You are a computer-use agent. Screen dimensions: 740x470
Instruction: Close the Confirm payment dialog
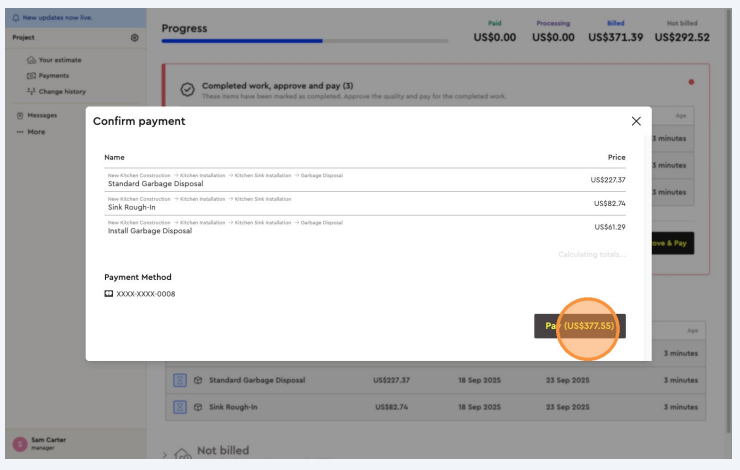click(x=636, y=121)
